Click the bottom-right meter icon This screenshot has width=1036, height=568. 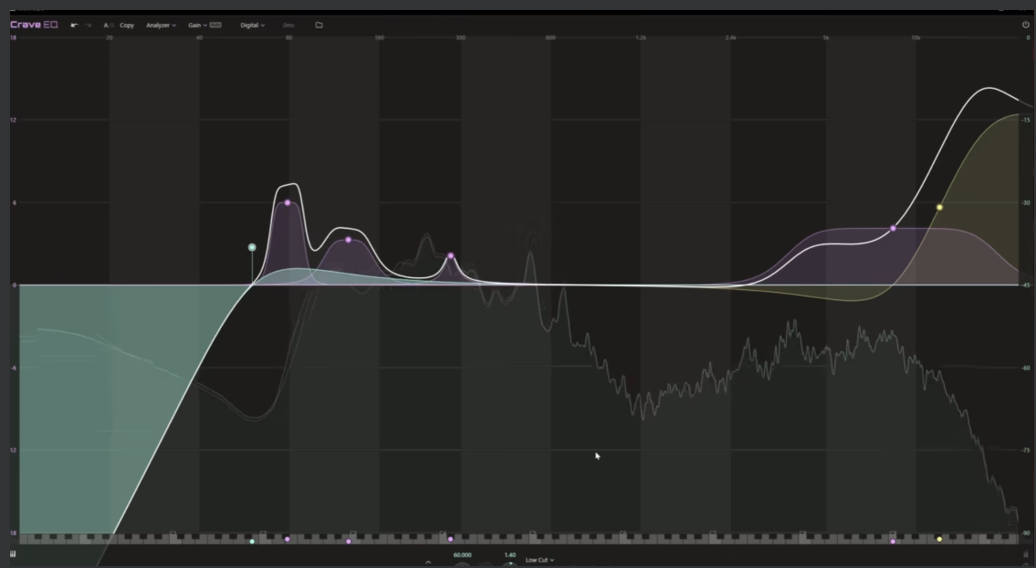1025,555
